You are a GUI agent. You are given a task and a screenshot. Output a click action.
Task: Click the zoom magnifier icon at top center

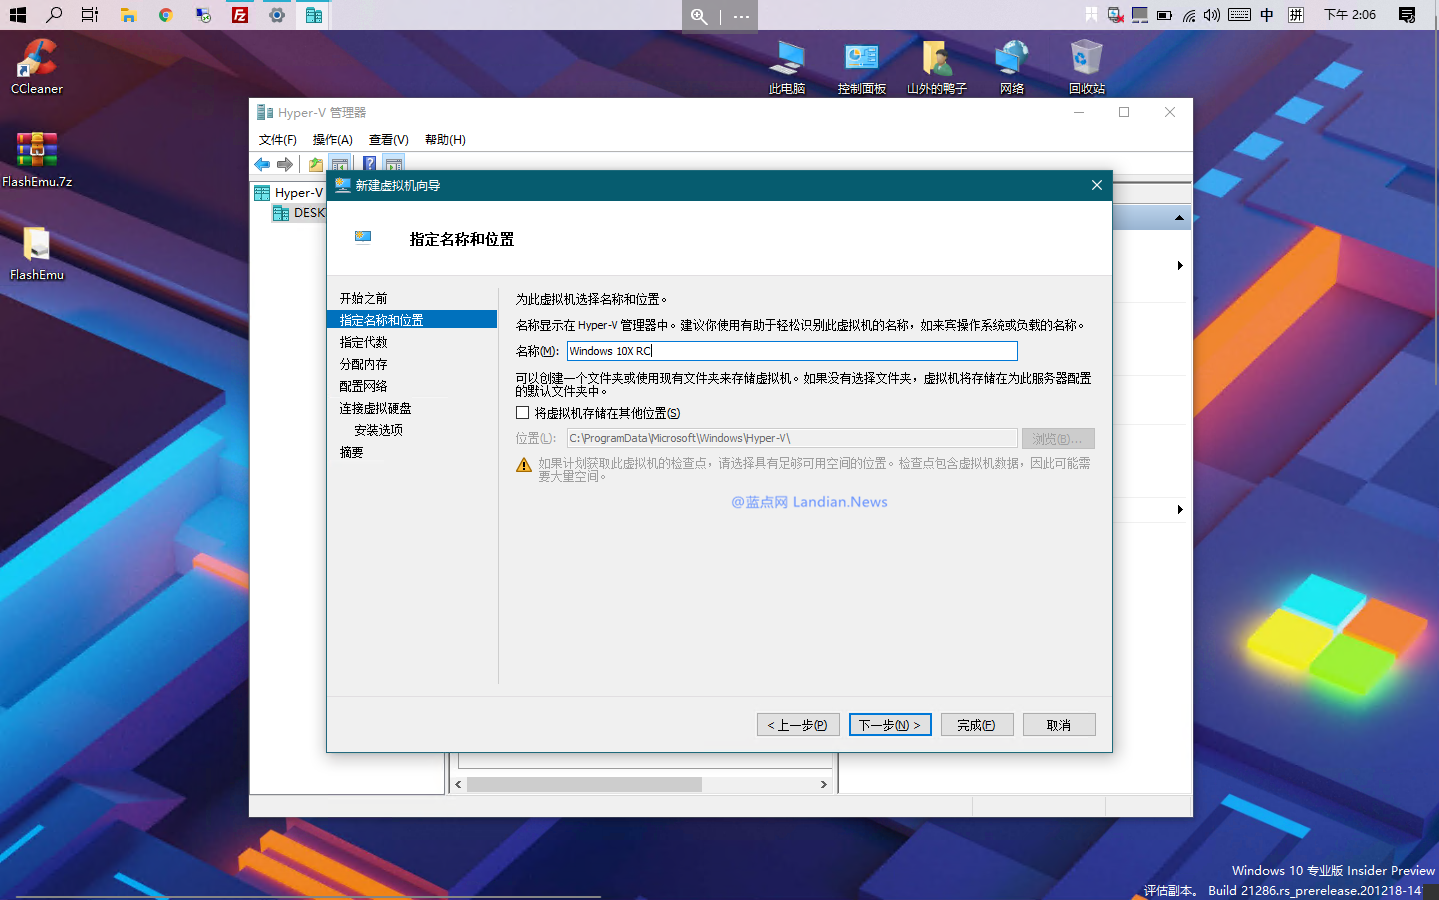point(699,16)
